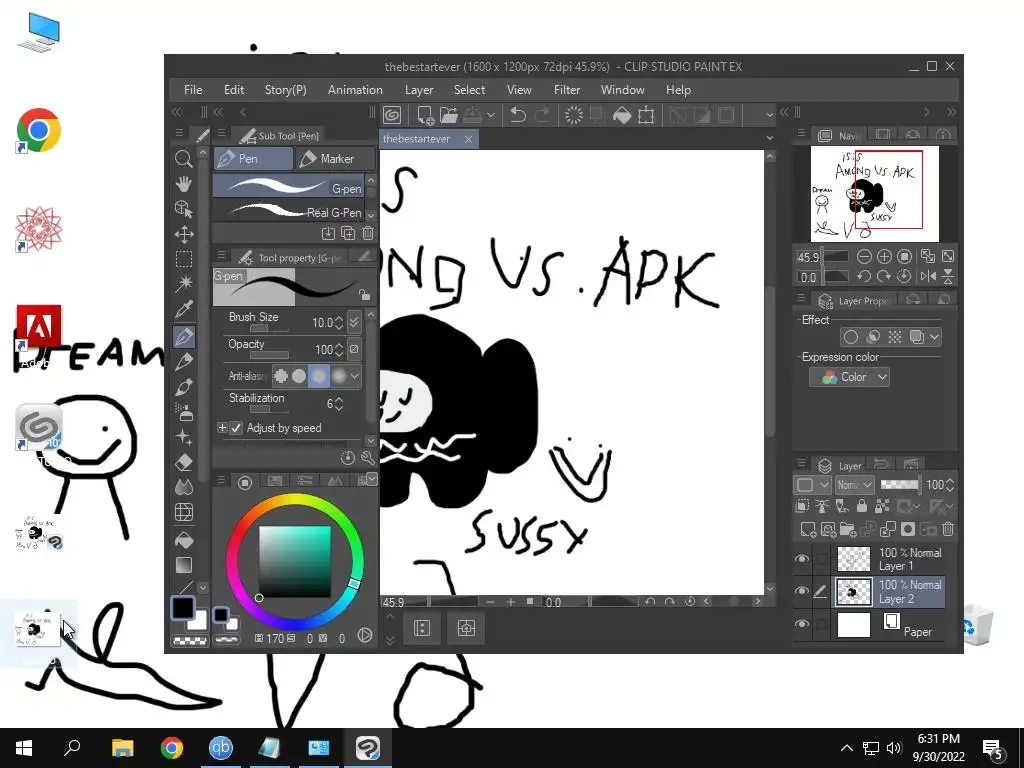Click the Clear delete icon in command bar

pos(573,116)
